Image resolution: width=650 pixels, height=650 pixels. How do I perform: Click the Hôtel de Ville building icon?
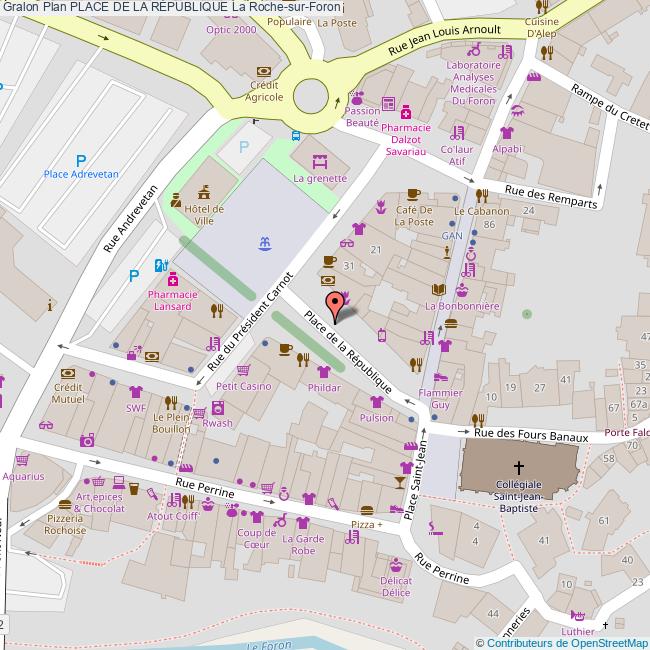(x=204, y=190)
